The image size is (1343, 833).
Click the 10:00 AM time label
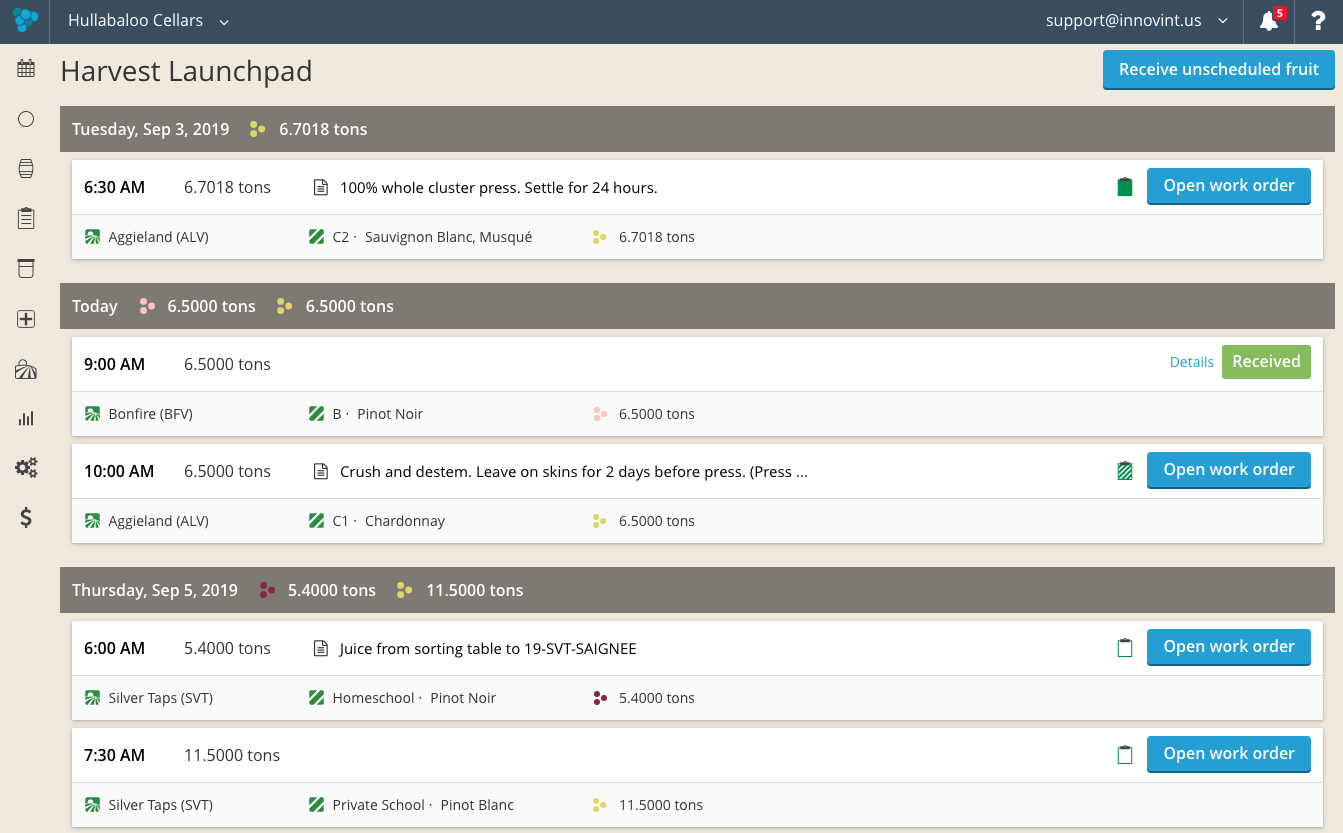pyautogui.click(x=119, y=471)
